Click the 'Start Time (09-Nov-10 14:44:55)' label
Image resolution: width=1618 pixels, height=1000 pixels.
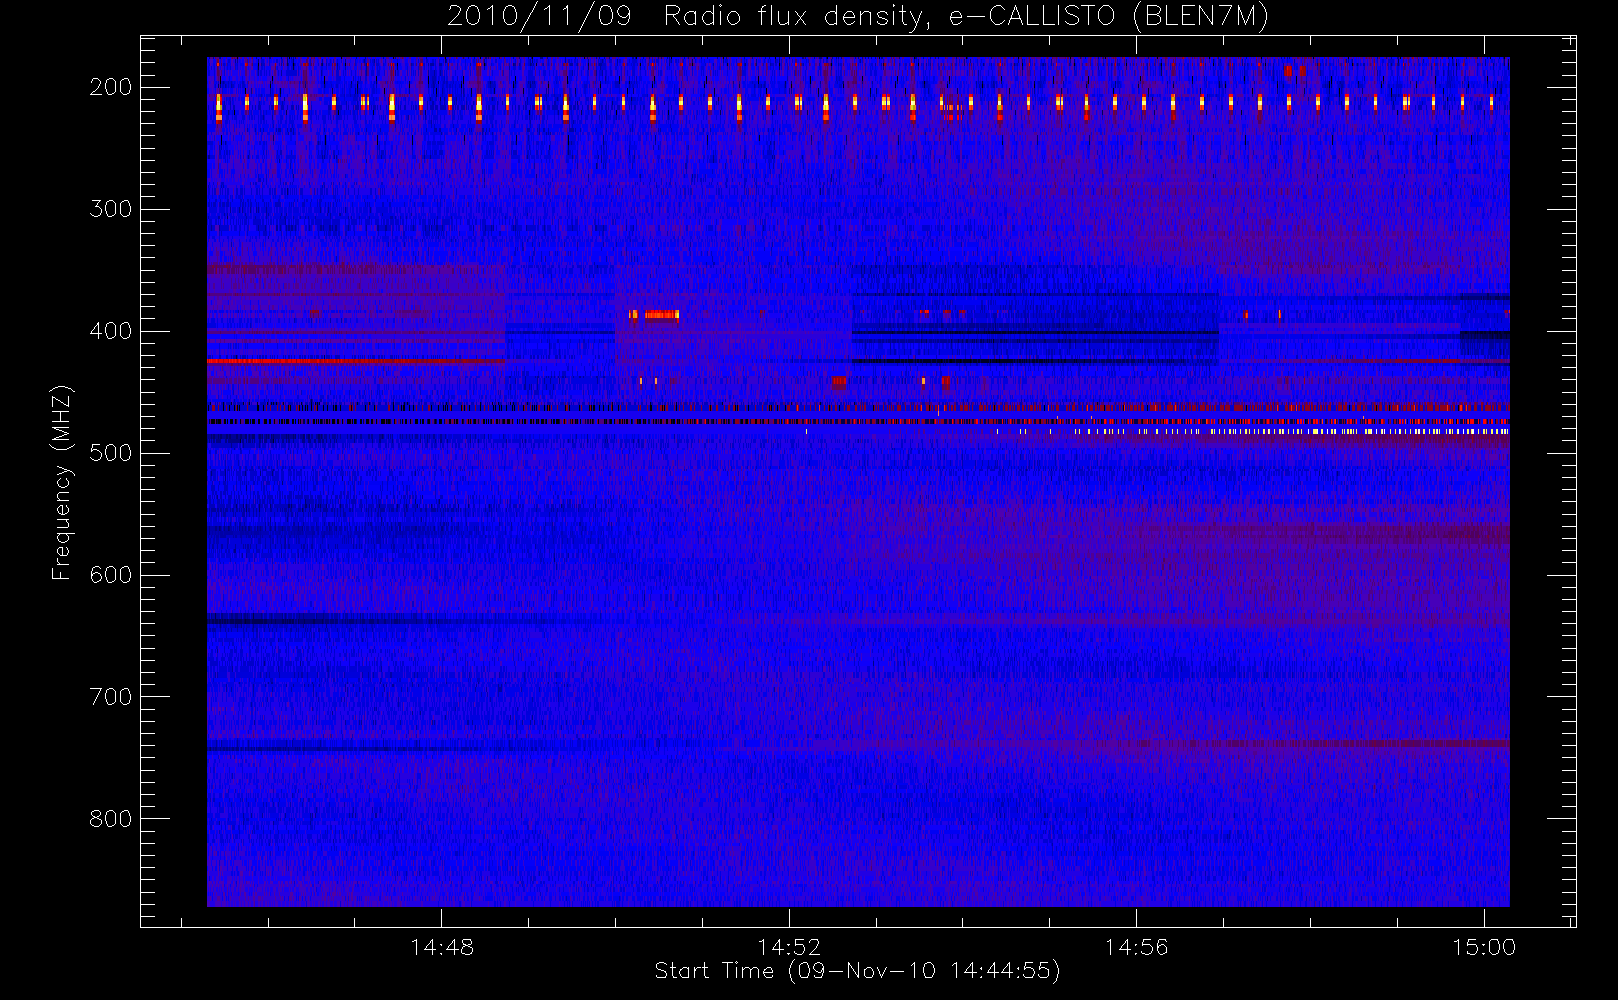click(x=857, y=971)
